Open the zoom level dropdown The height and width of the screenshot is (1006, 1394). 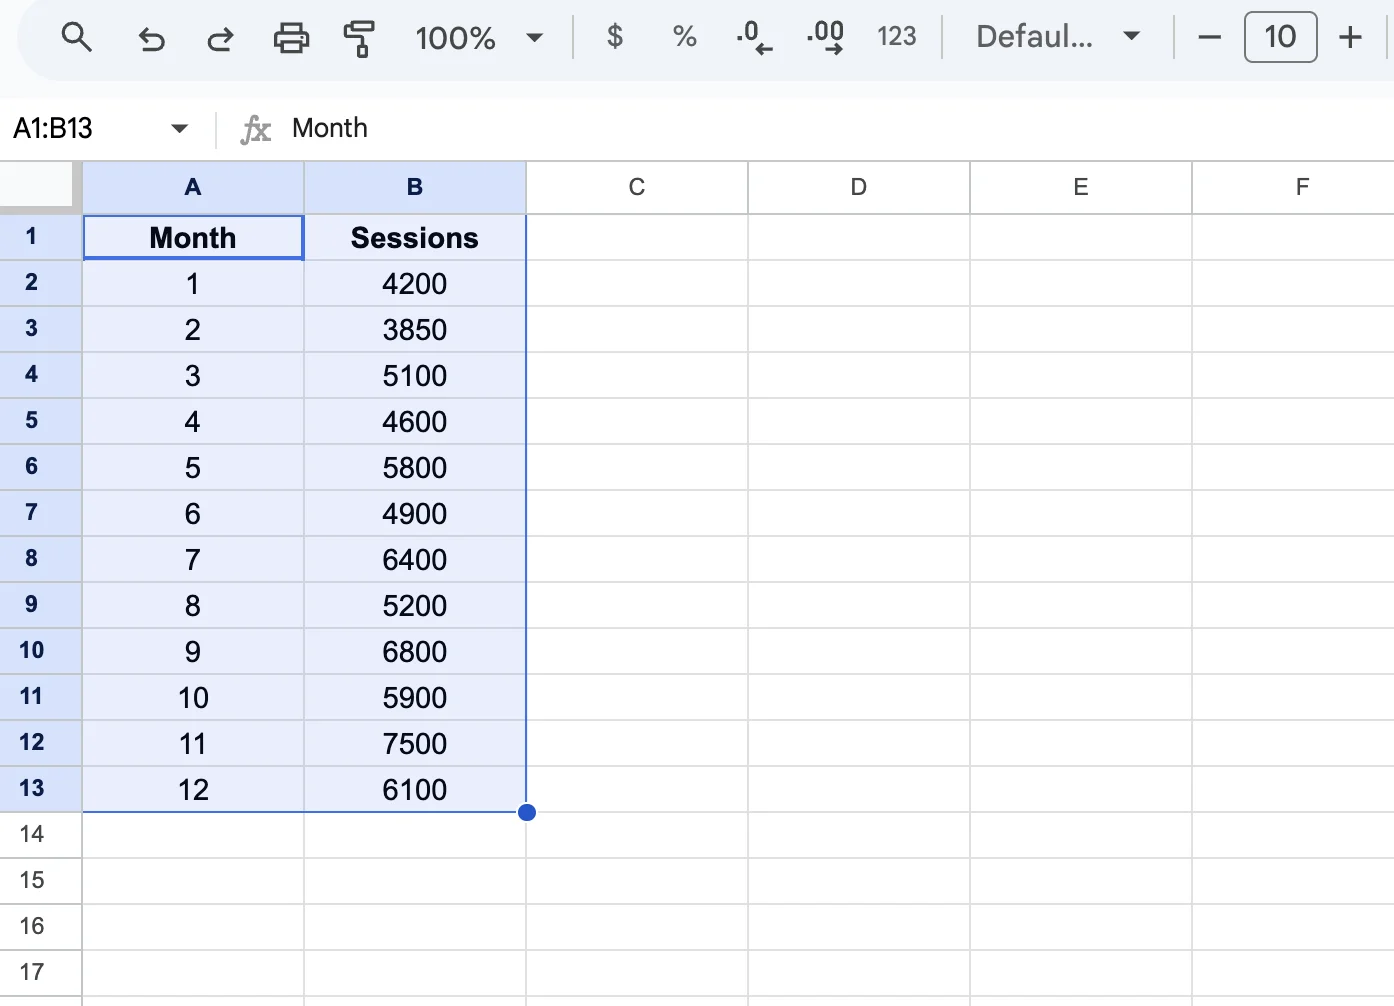click(478, 37)
